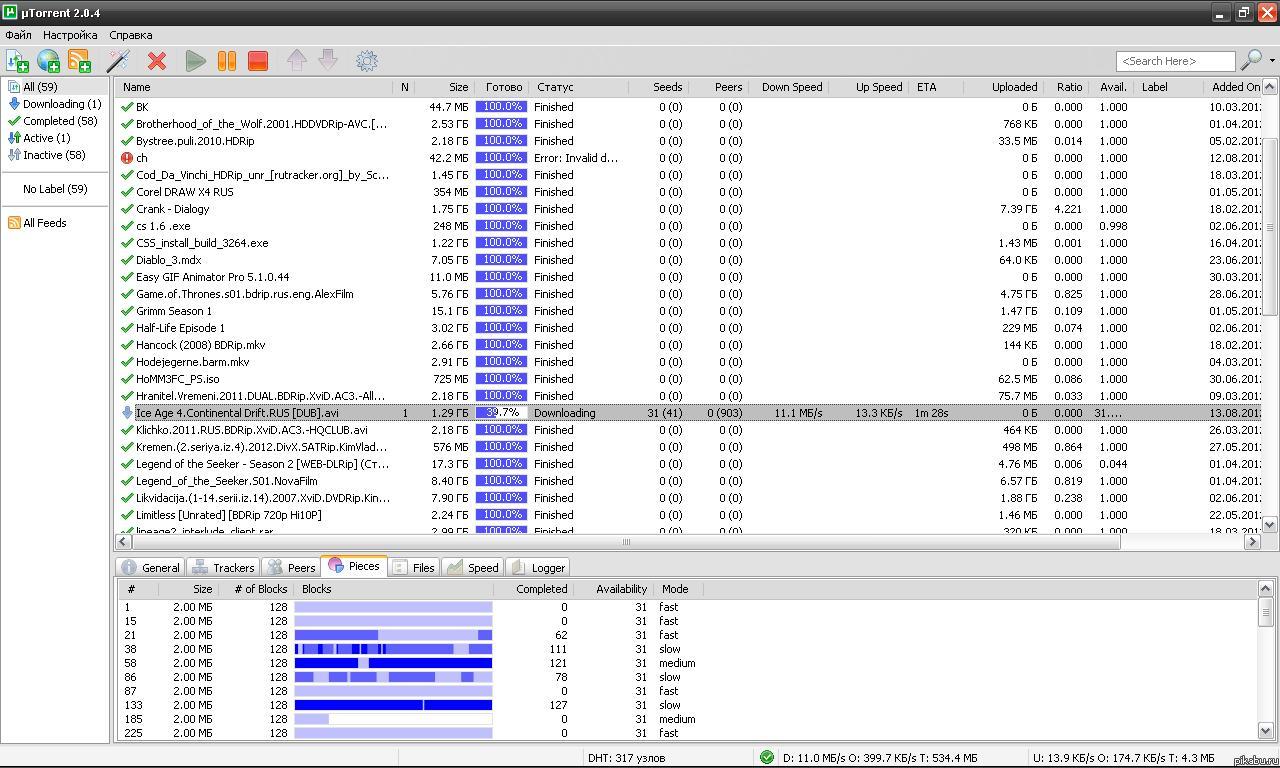1280x768 pixels.
Task: Open the Файл menu
Action: pyautogui.click(x=18, y=35)
